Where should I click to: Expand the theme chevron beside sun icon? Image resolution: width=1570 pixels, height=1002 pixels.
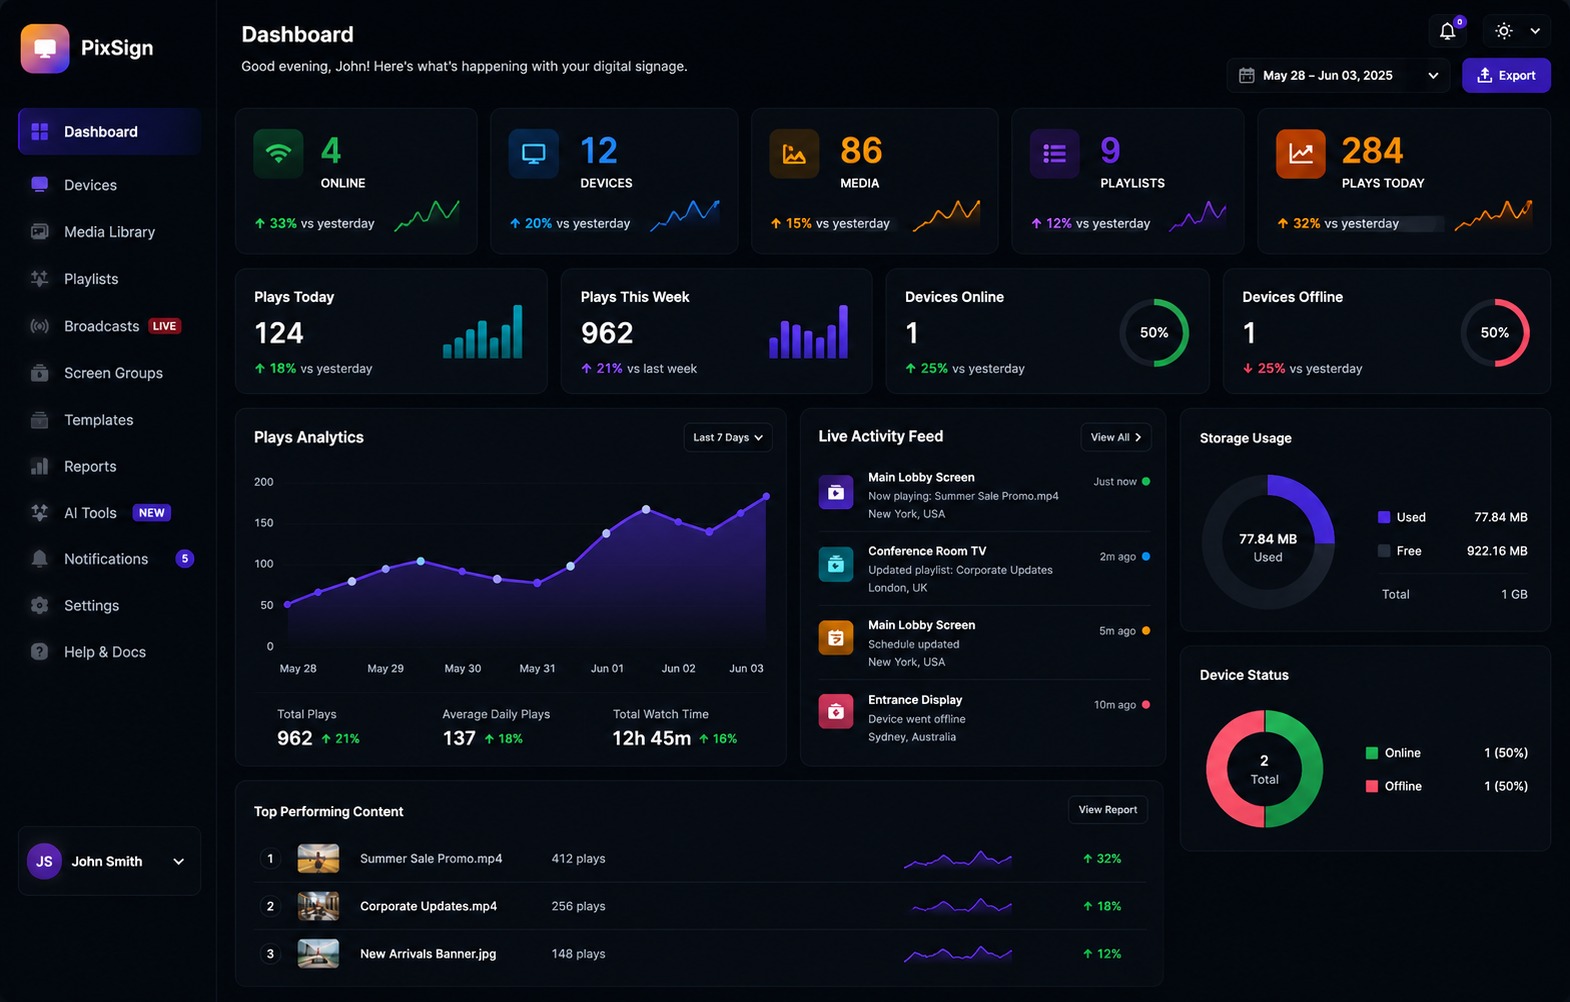(x=1535, y=31)
